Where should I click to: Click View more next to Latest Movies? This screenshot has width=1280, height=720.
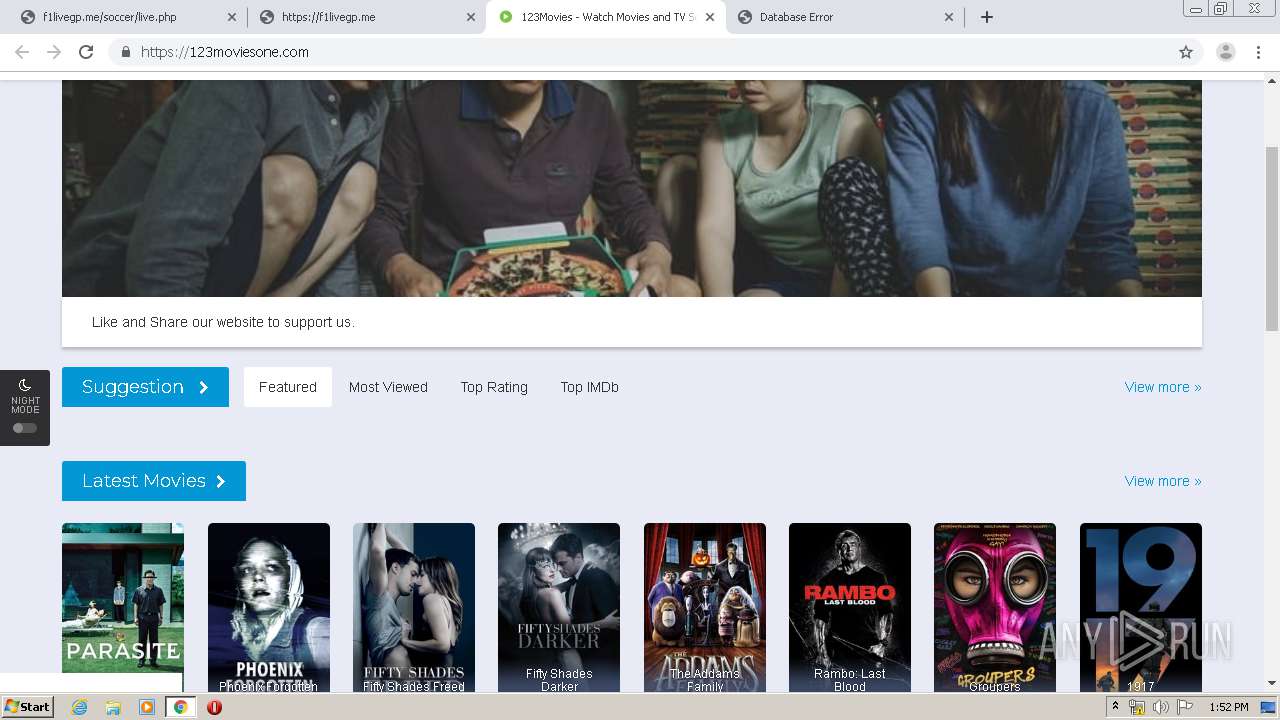[1163, 481]
